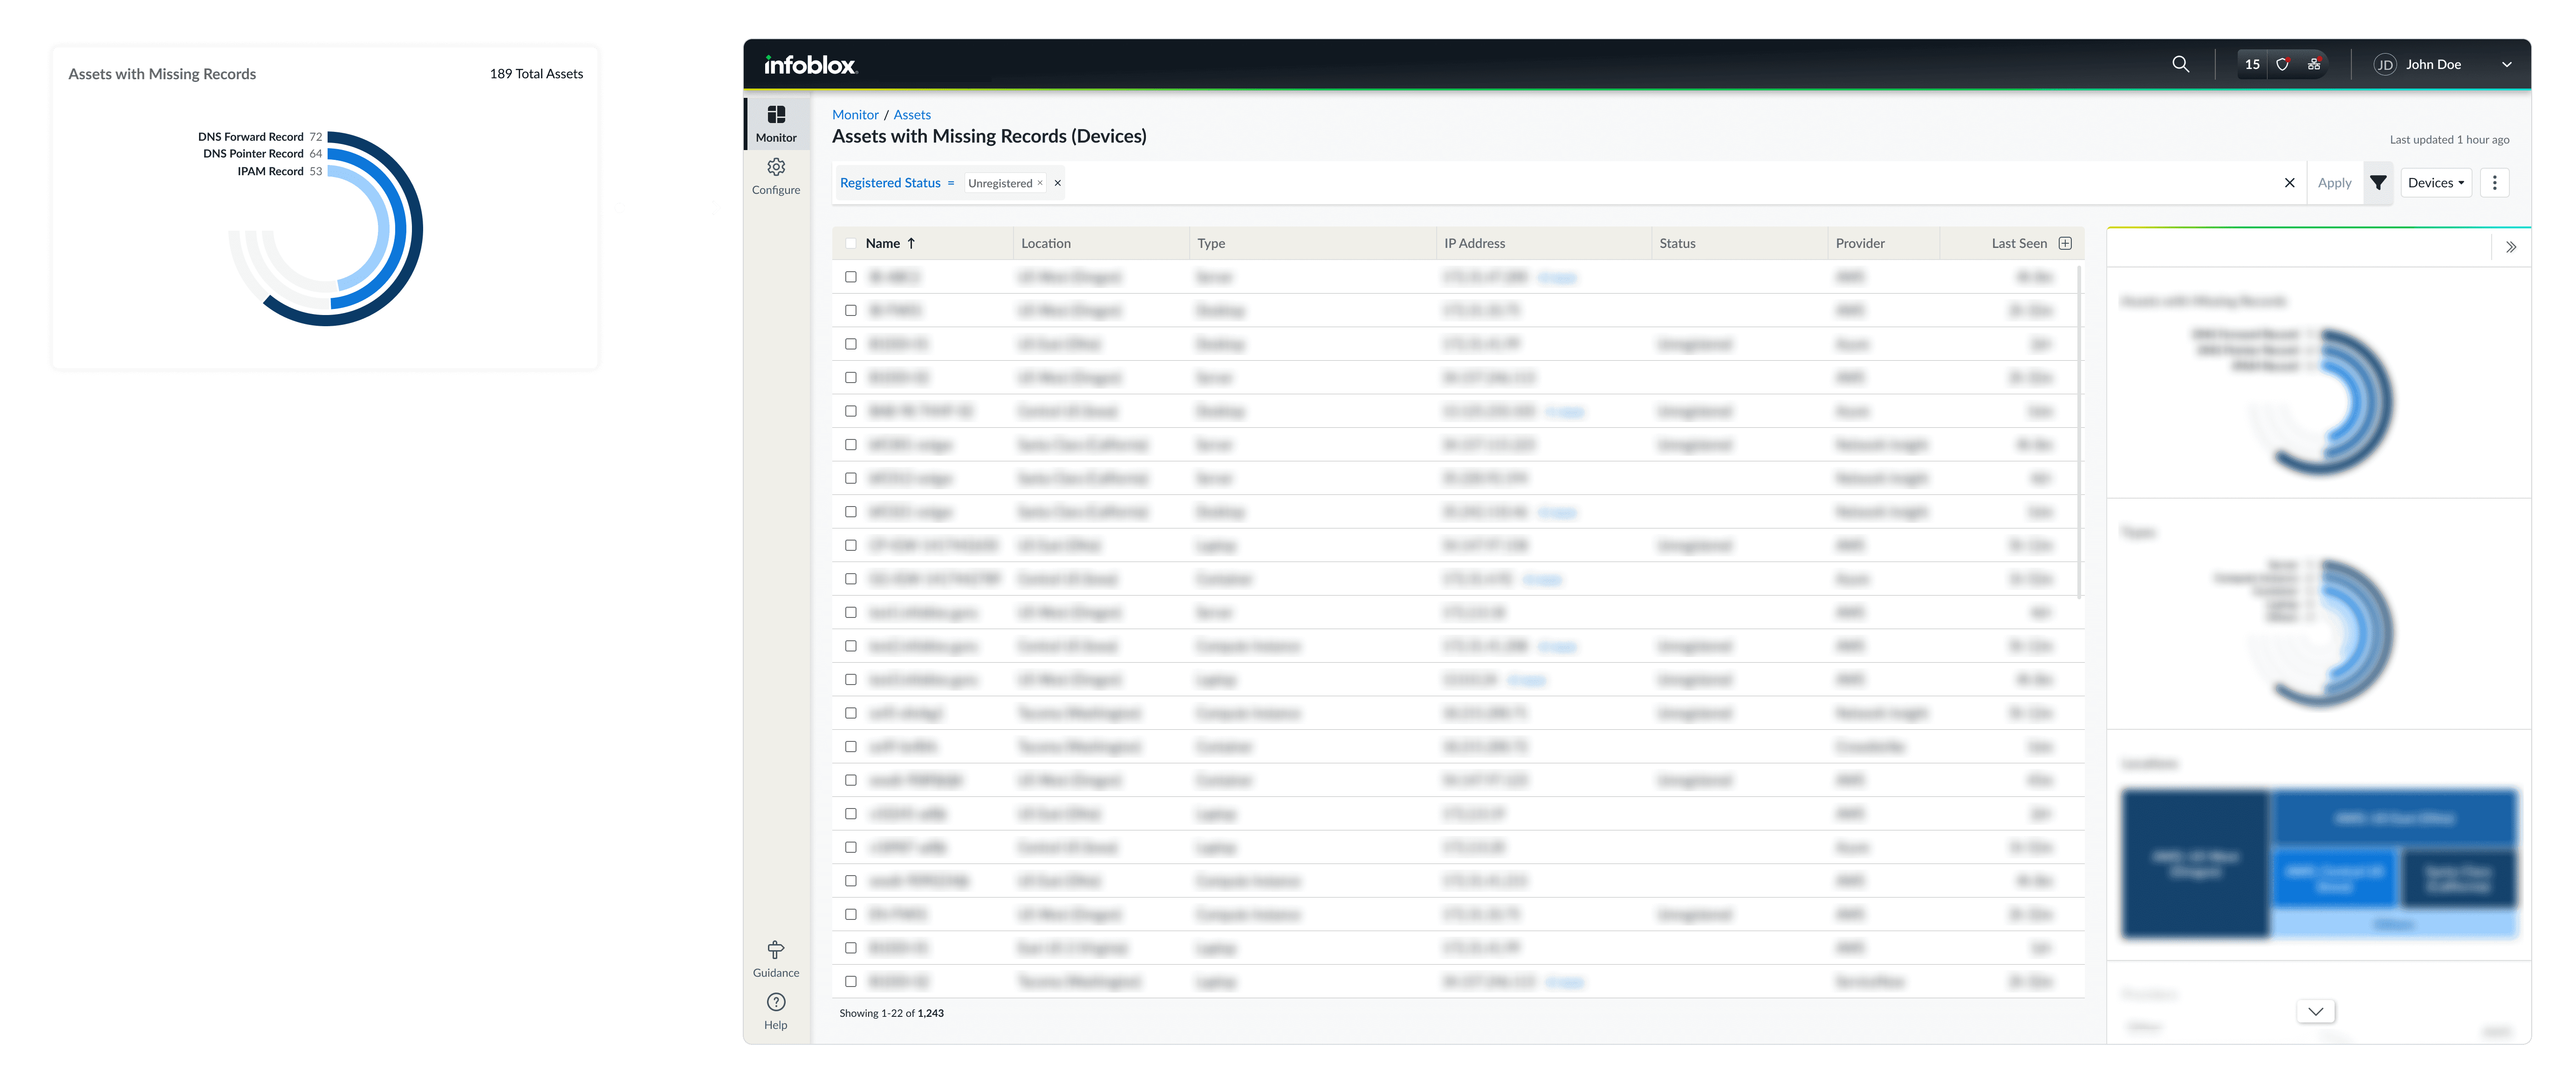Toggle the filter funnel icon
Viewport: 2576px width, 1083px height.
pos(2378,183)
